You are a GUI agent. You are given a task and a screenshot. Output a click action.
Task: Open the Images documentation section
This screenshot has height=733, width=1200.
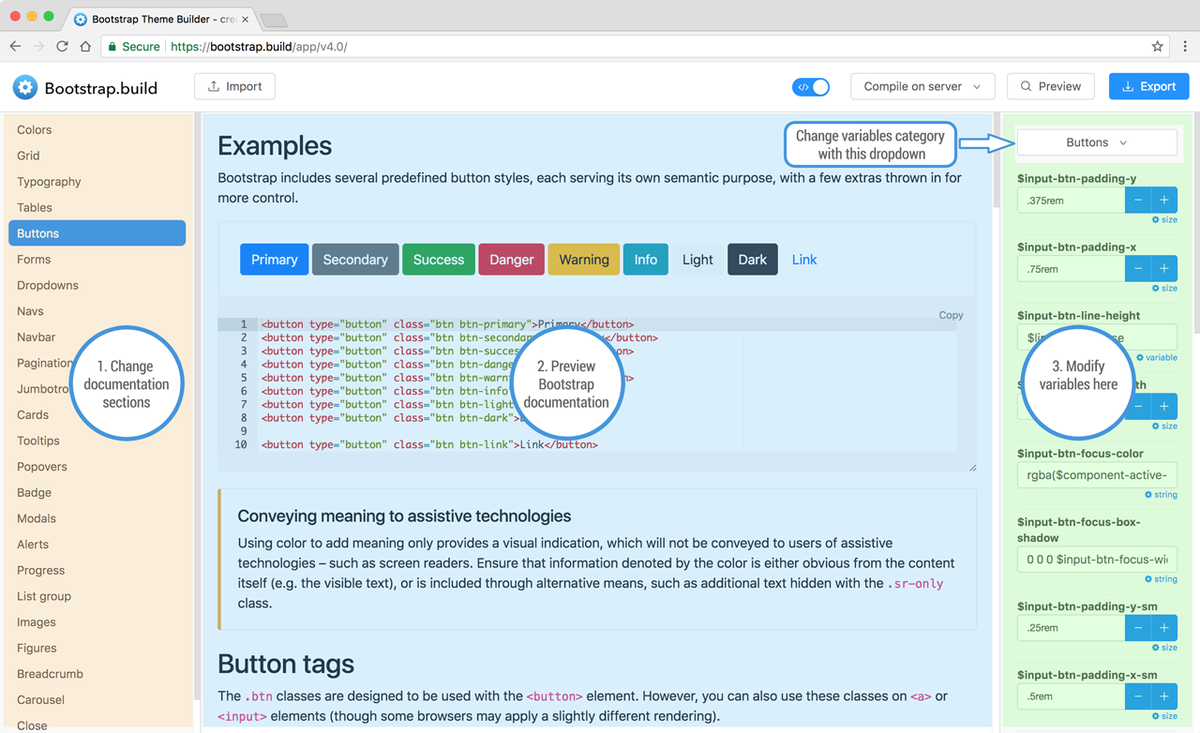point(36,622)
